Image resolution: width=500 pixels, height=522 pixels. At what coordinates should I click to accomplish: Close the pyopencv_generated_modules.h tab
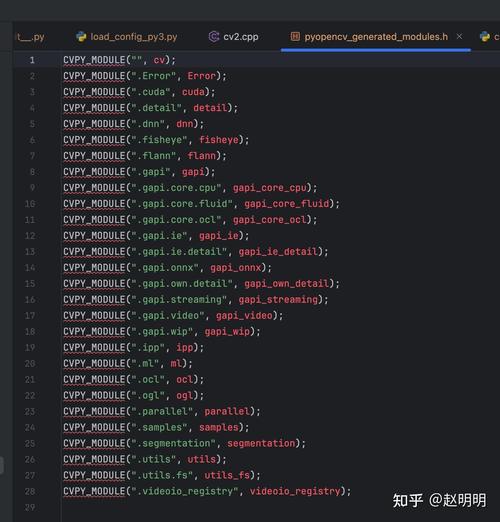459,36
